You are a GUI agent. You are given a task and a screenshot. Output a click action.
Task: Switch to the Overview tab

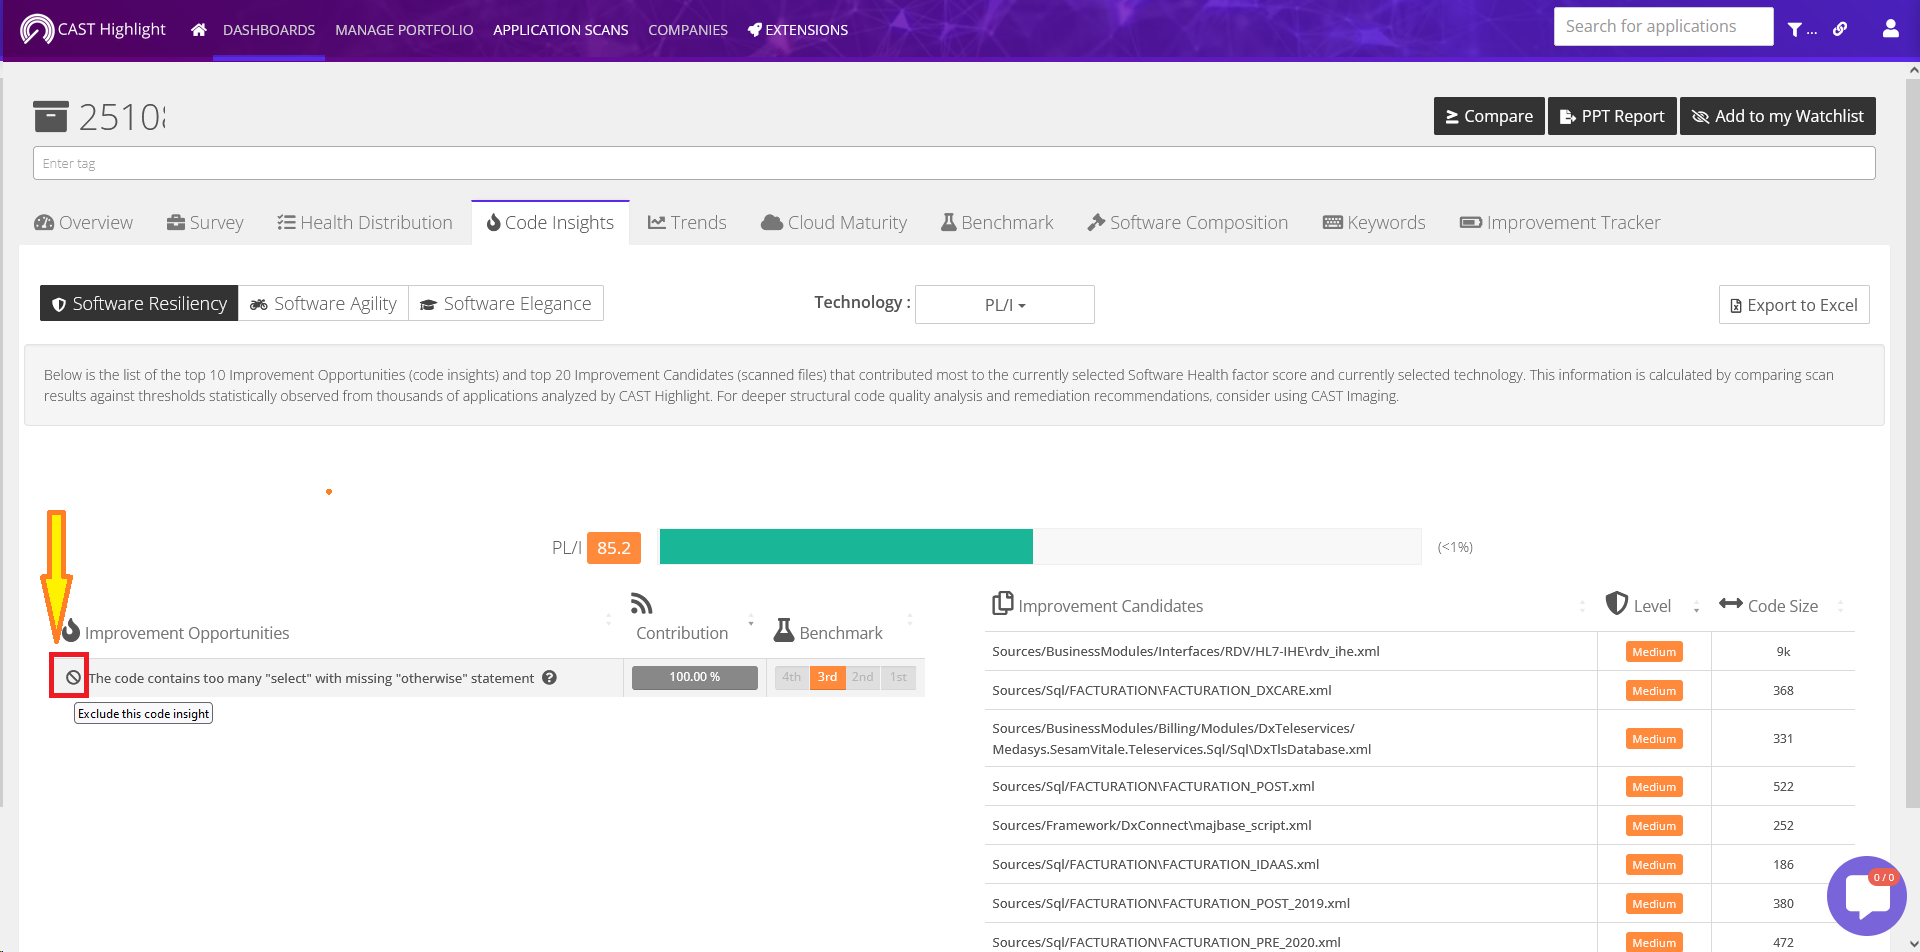tap(84, 222)
